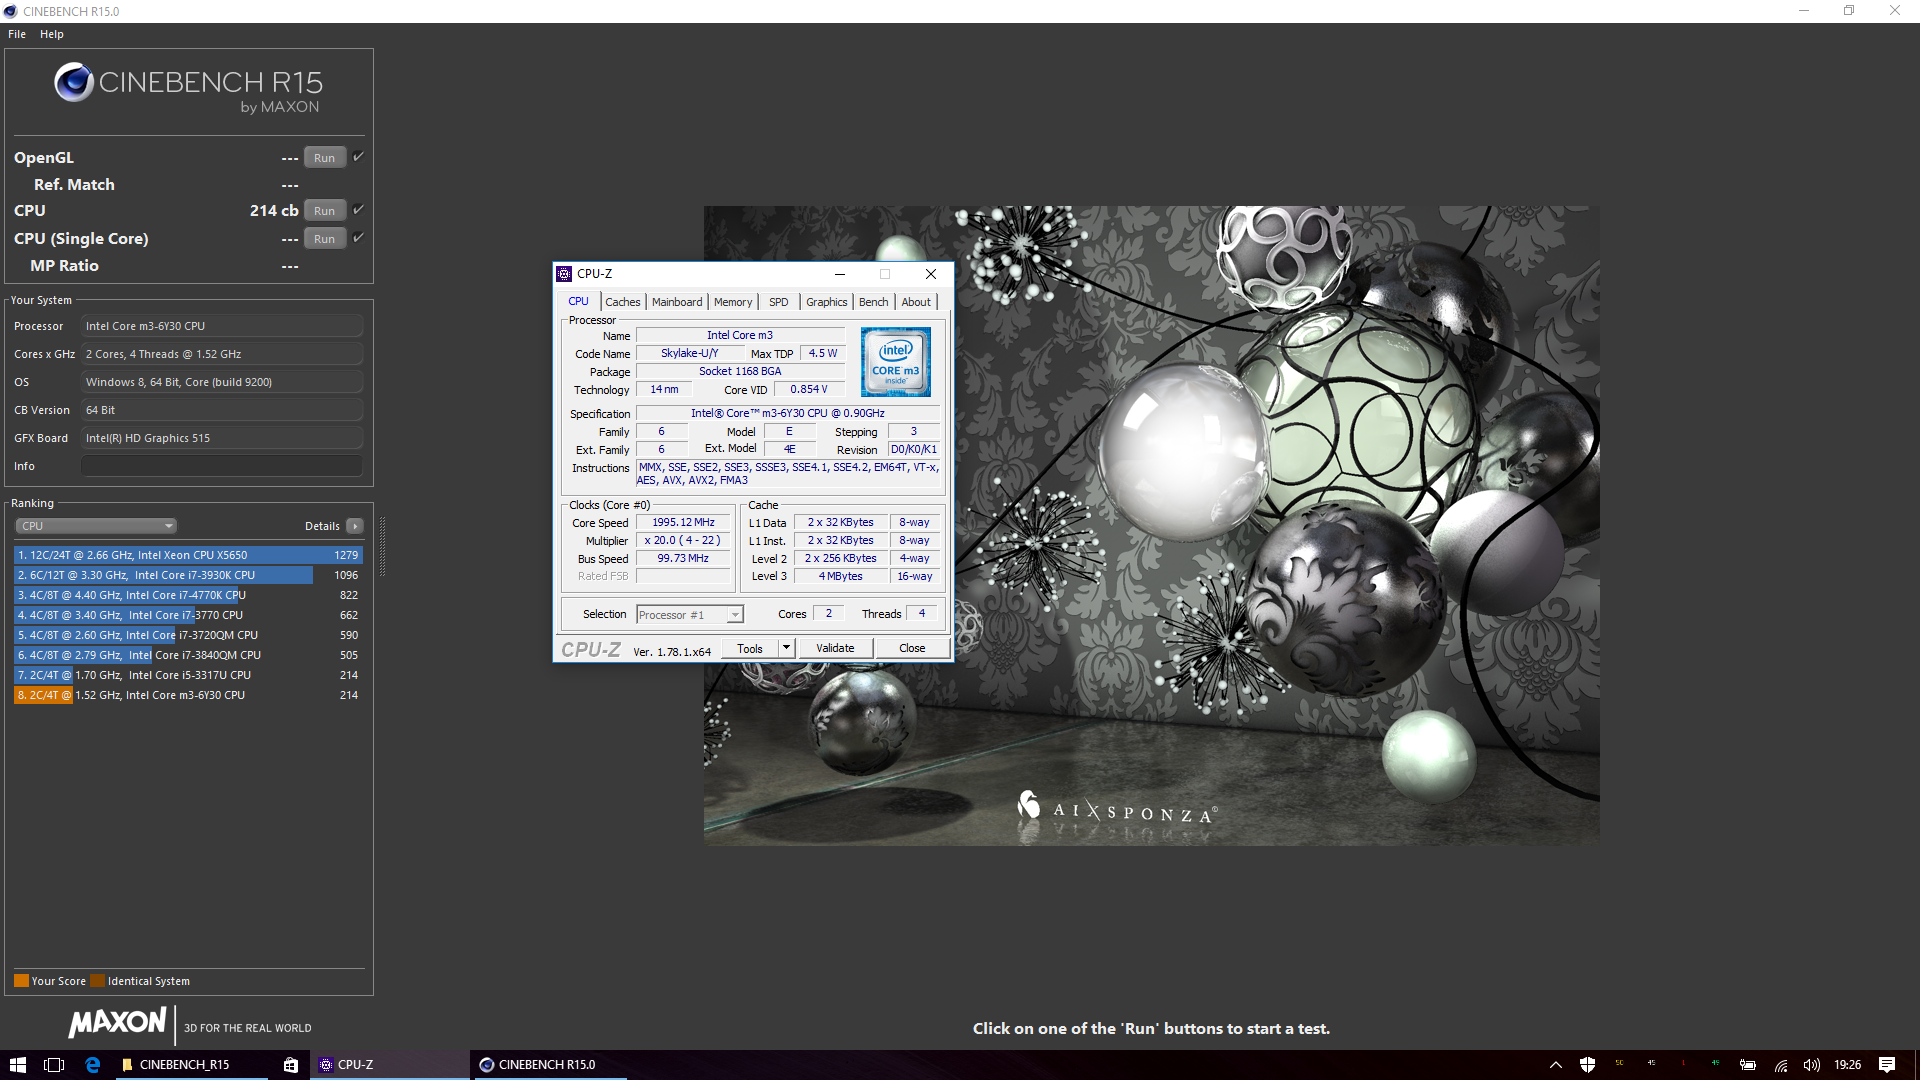
Task: Open Windows Start menu
Action: click(x=17, y=1065)
